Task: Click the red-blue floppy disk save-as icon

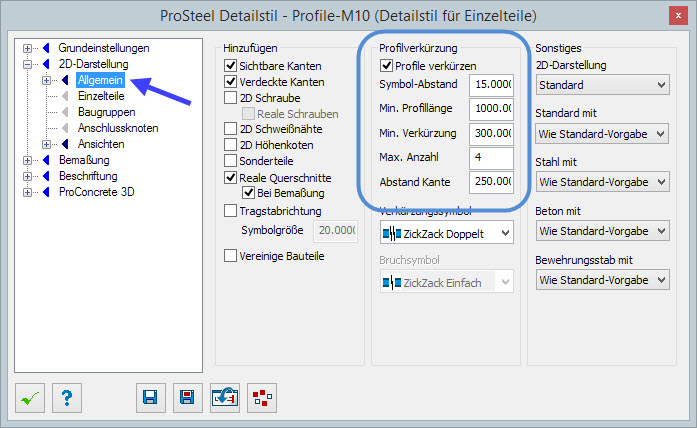Action: coord(188,398)
